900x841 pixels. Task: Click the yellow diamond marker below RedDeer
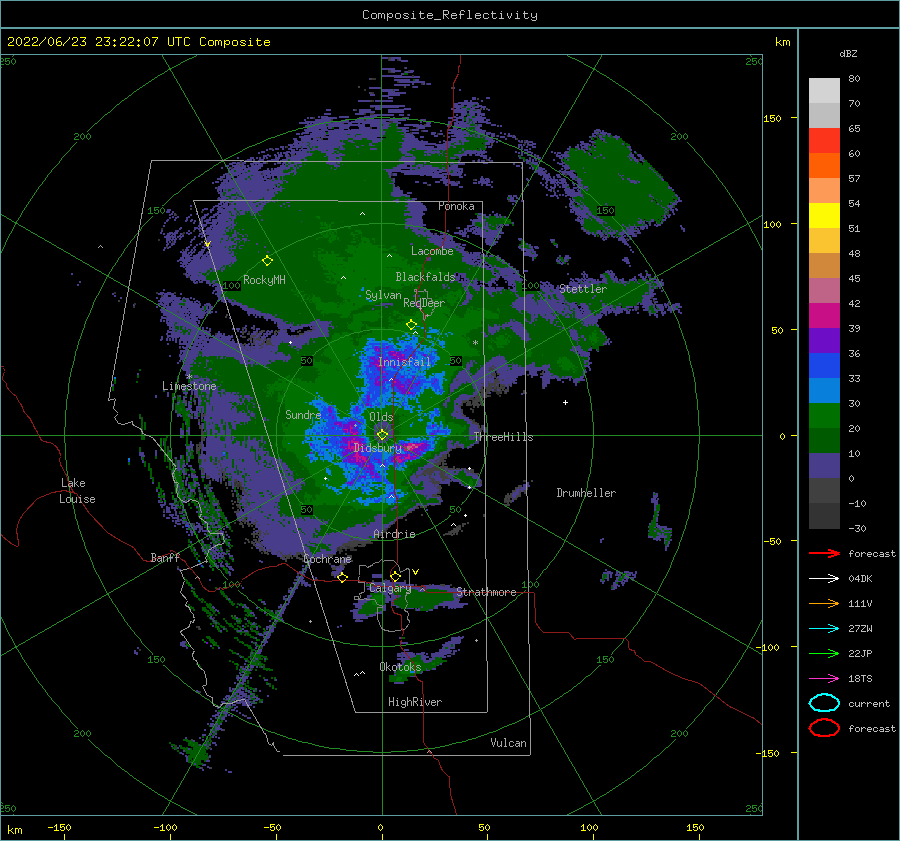point(411,325)
